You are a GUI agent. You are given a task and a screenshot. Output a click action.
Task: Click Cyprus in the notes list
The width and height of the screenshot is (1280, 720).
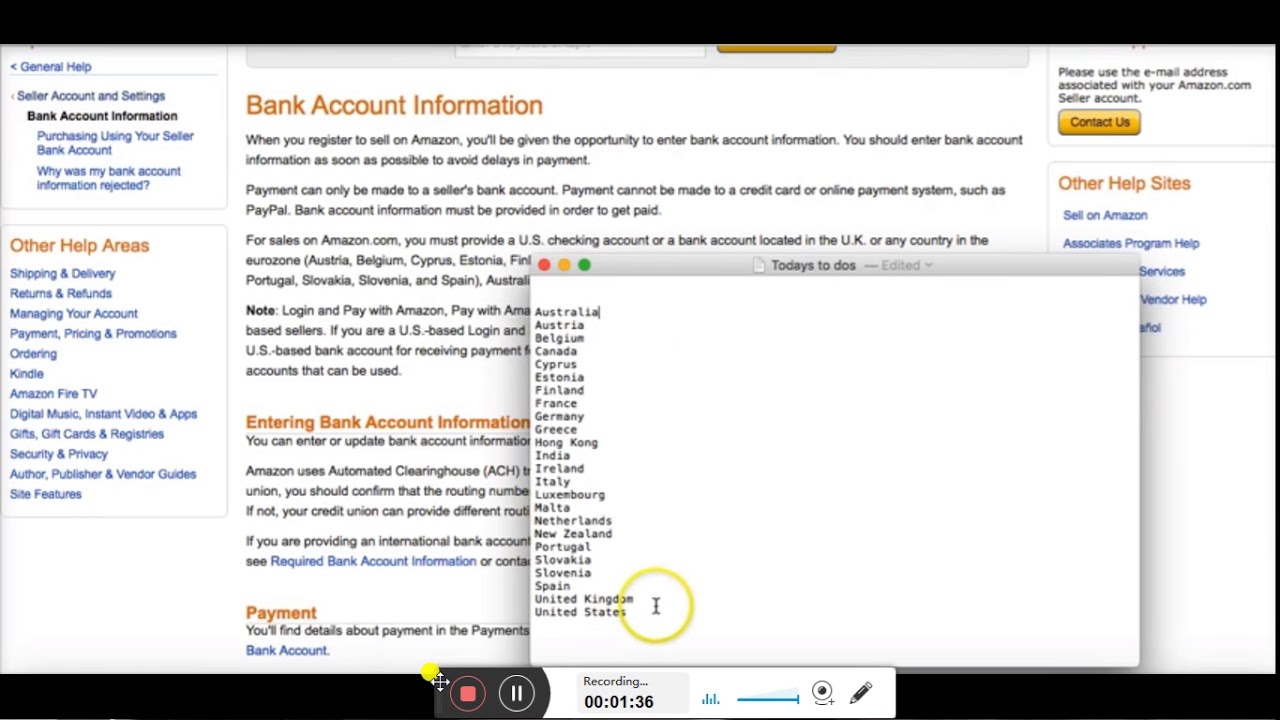tap(555, 364)
